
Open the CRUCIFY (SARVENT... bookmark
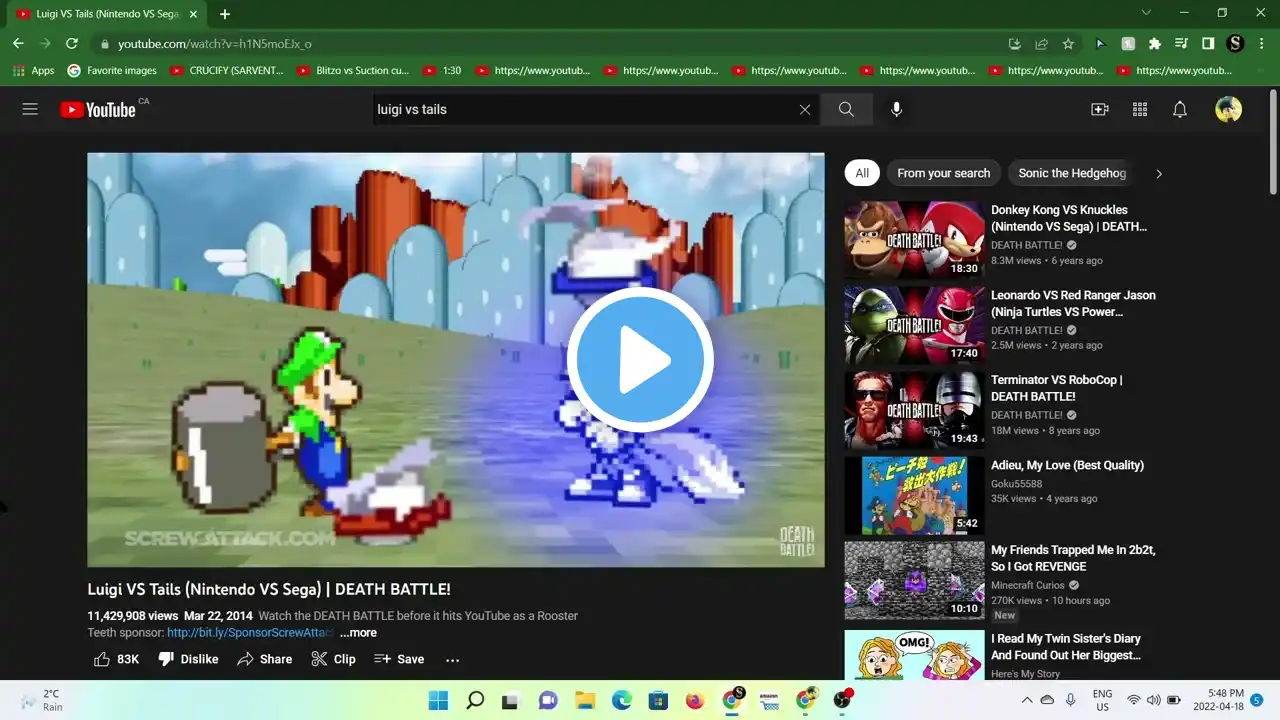(x=227, y=71)
